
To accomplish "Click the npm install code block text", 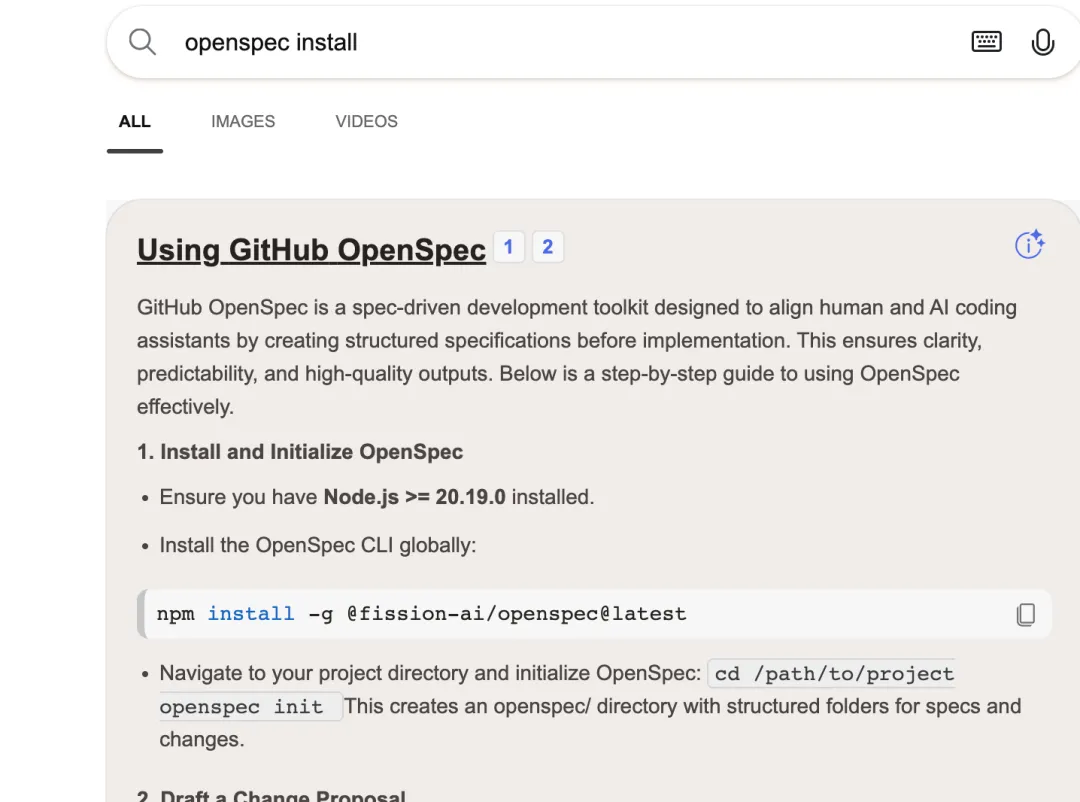I will pos(421,614).
